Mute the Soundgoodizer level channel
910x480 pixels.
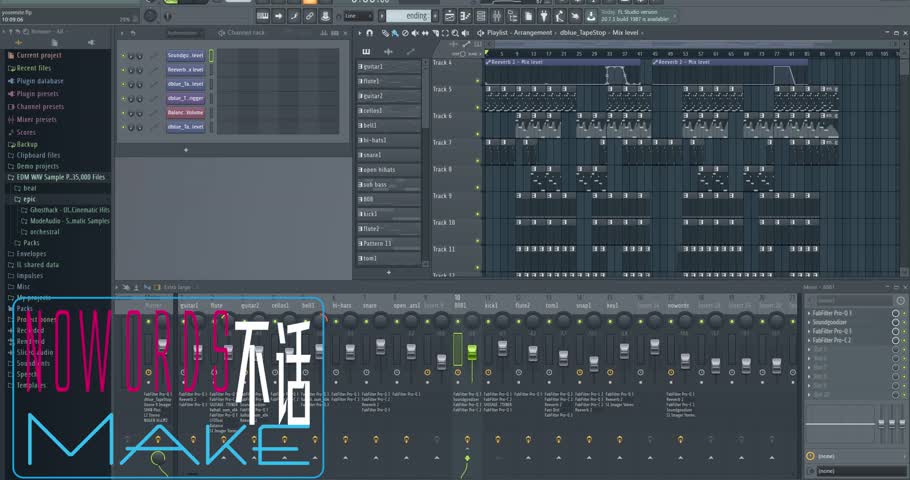point(123,56)
